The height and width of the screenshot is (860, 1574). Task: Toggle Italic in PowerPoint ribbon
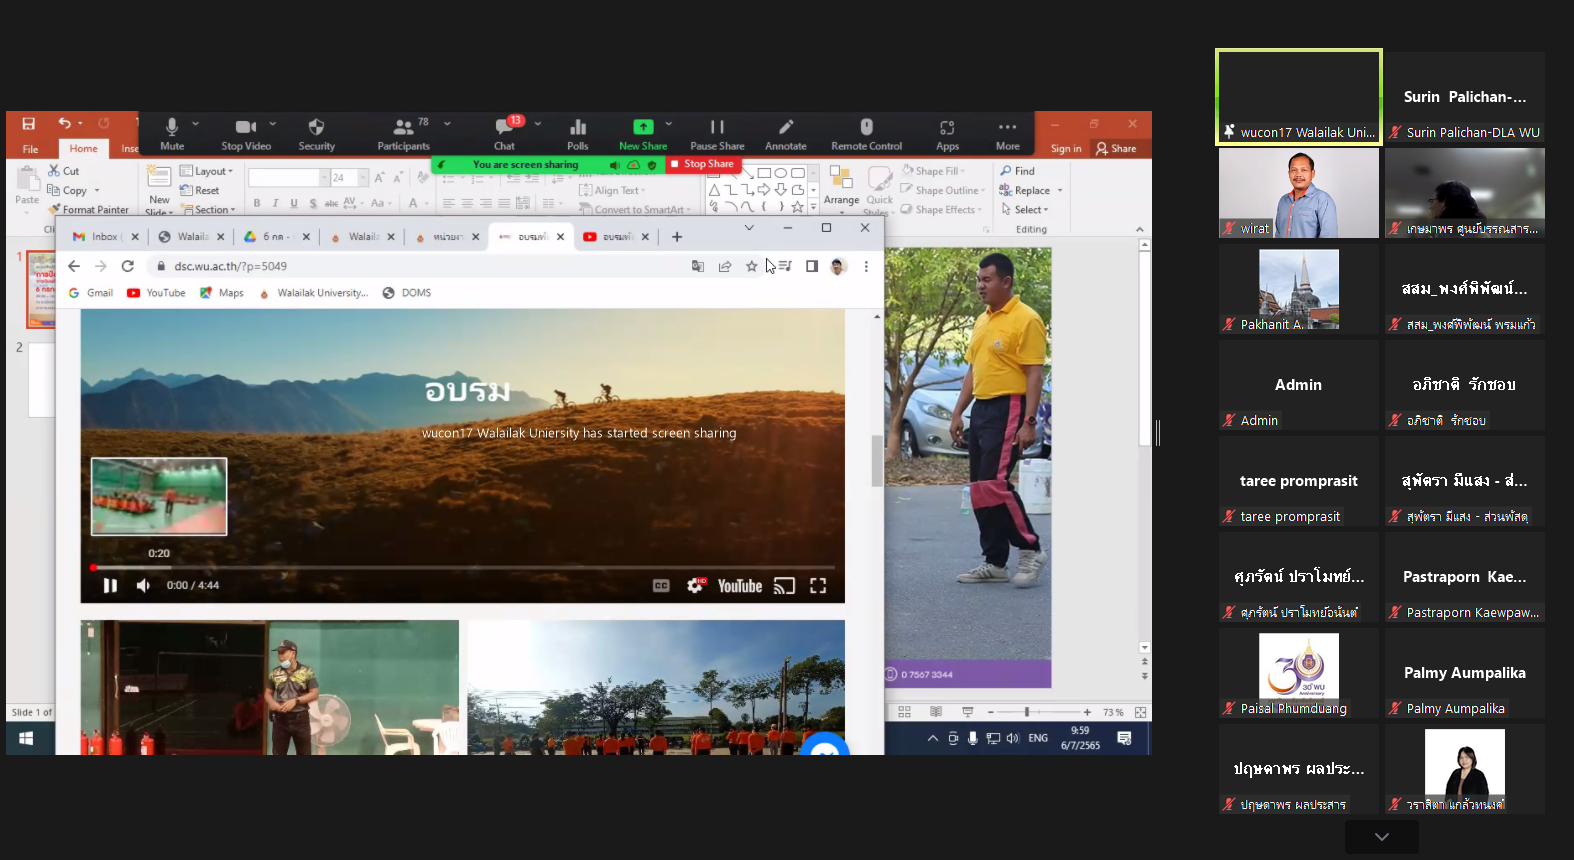(275, 203)
